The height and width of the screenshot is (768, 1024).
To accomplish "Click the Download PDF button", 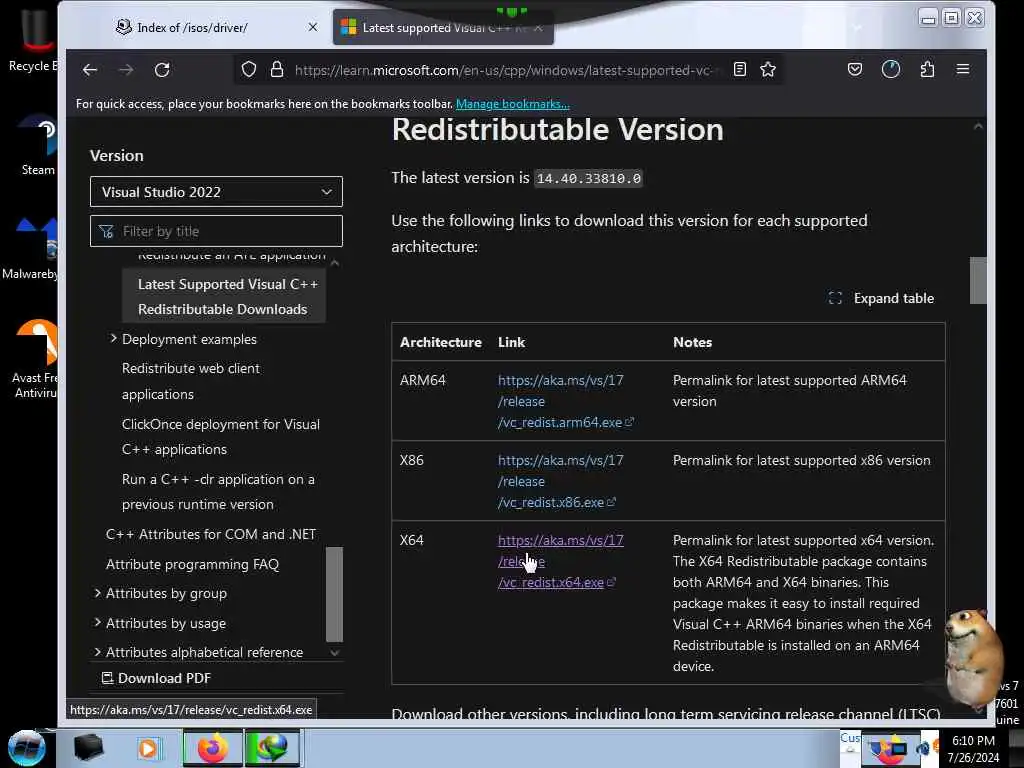I will (x=157, y=679).
